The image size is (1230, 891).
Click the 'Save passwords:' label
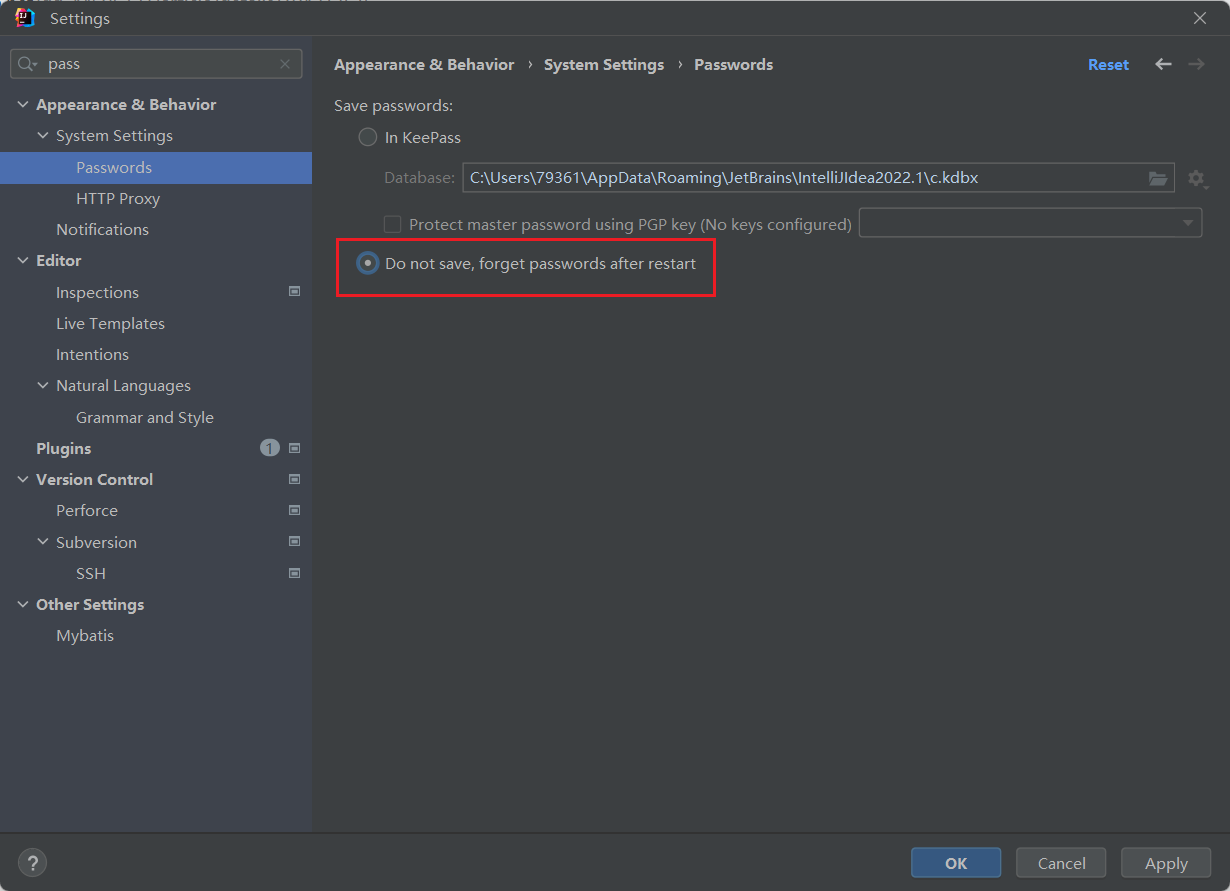point(394,105)
